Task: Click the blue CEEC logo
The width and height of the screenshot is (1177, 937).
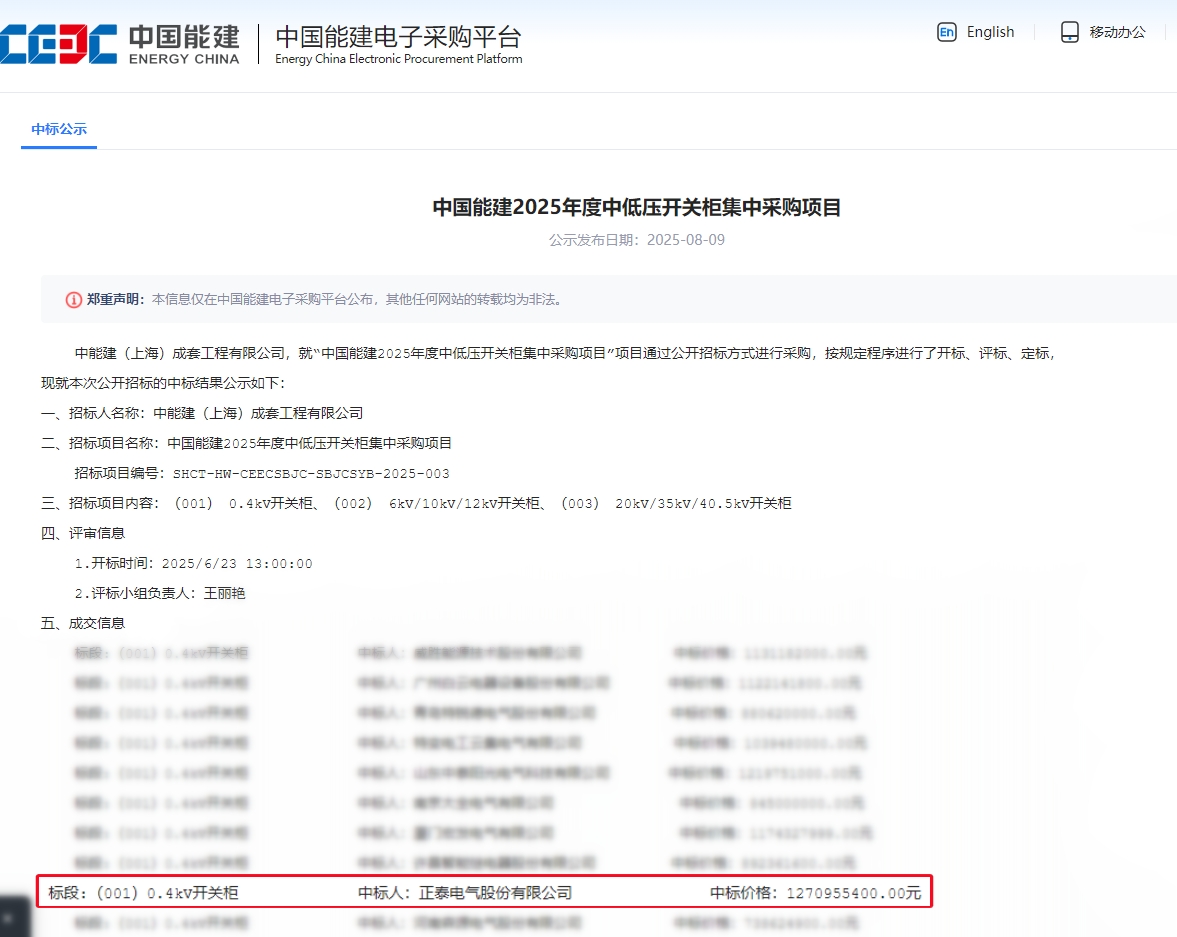Action: click(59, 44)
